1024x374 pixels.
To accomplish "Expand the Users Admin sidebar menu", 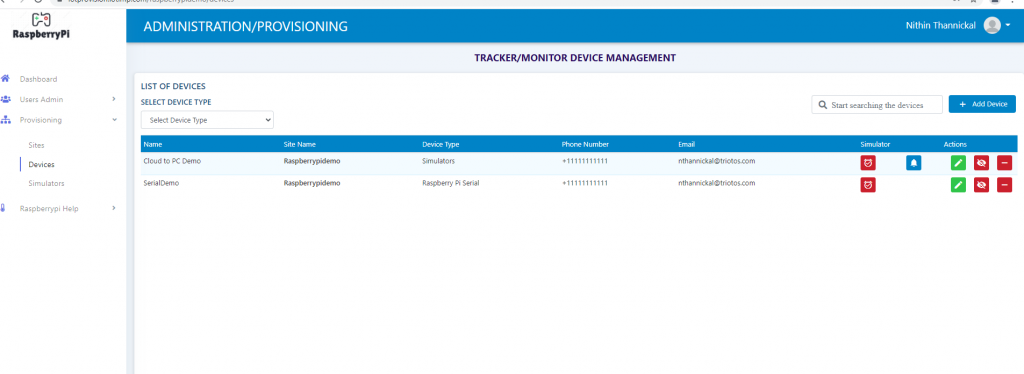I will [x=59, y=99].
